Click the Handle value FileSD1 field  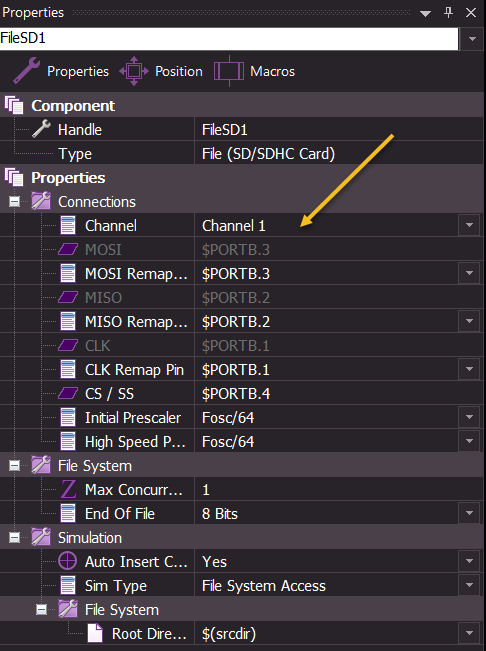pyautogui.click(x=339, y=130)
